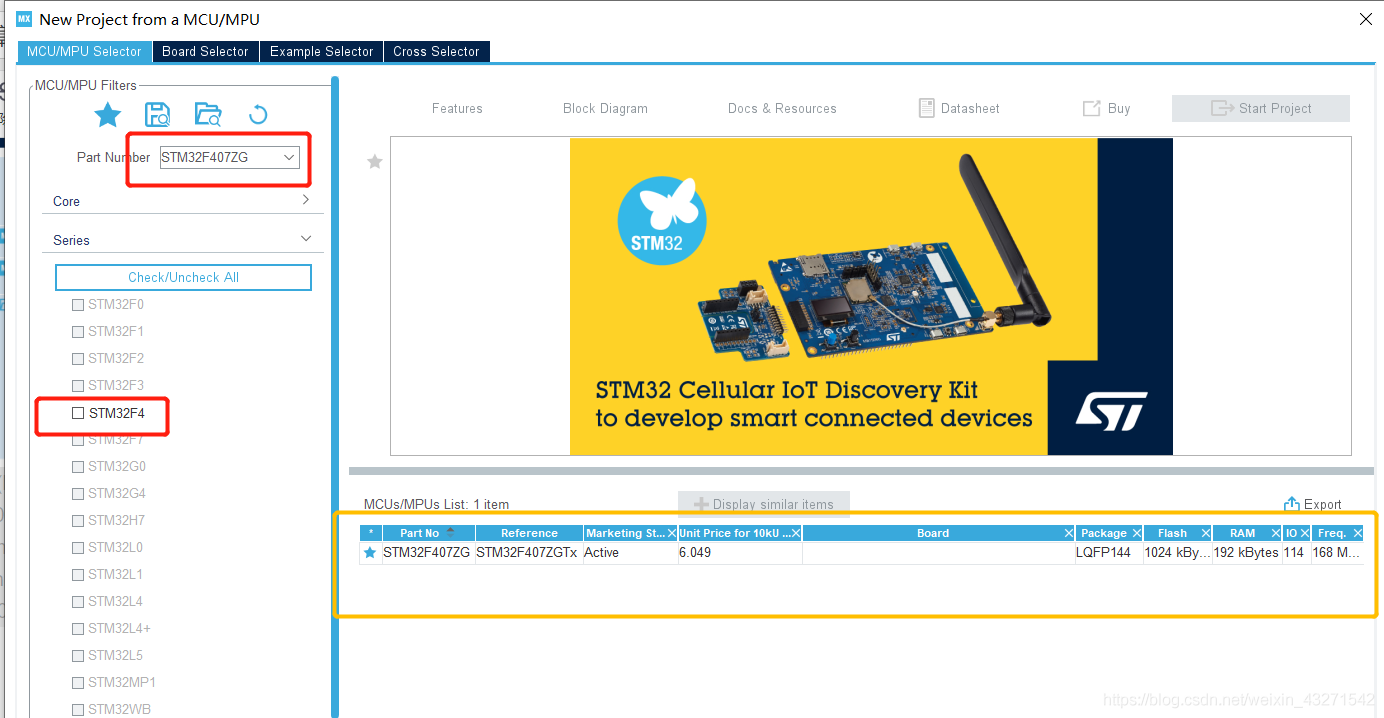
Task: Sort by the Part No column arrows
Action: [450, 533]
